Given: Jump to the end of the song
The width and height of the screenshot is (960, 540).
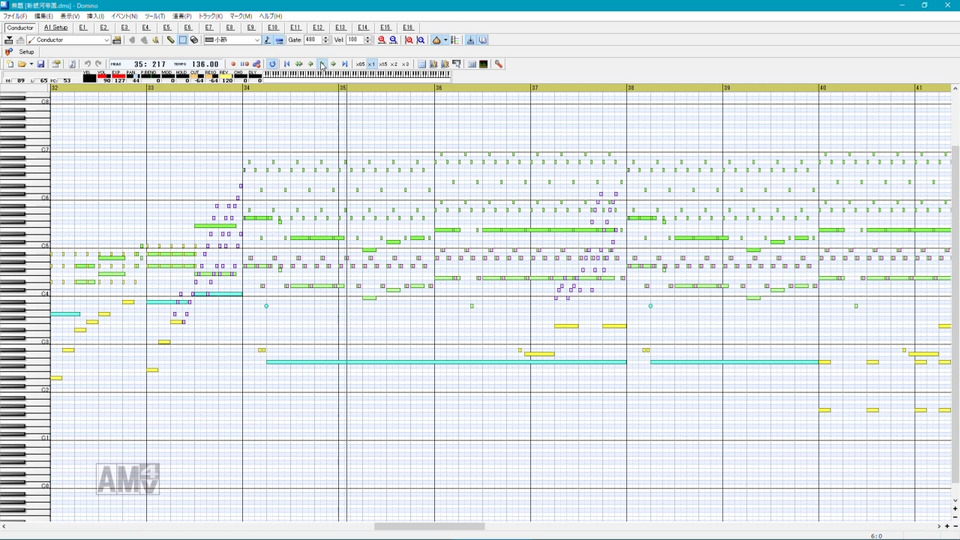Looking at the screenshot, I should [x=345, y=64].
